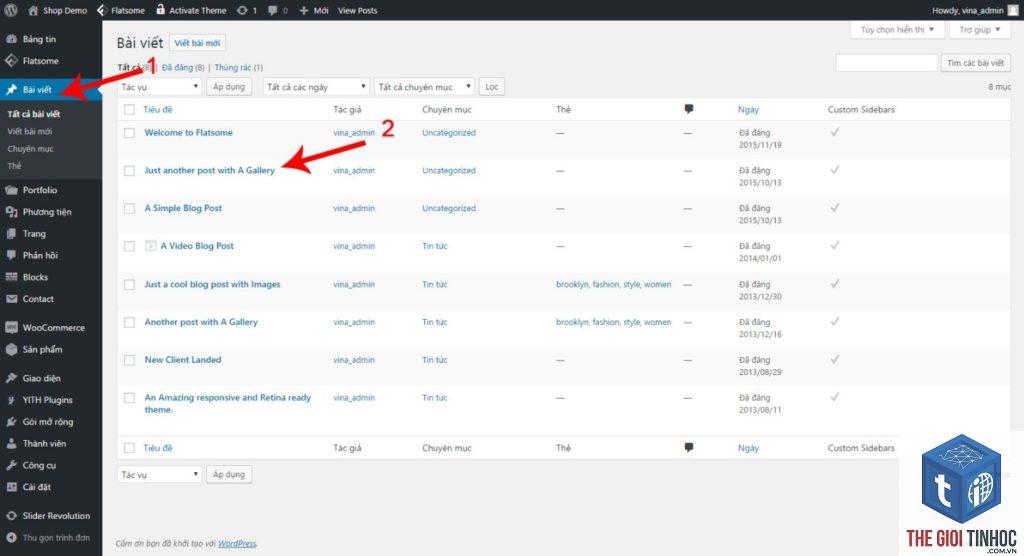Open the WordPress logo menu

tap(10, 10)
